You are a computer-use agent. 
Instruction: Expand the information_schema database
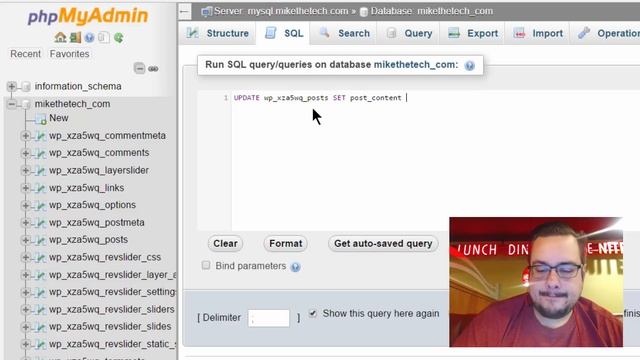(11, 86)
